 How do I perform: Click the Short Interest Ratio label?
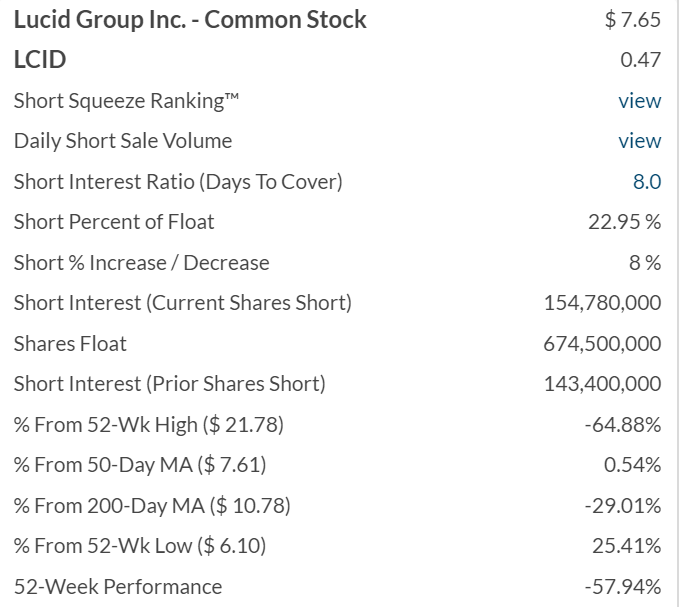[x=178, y=182]
